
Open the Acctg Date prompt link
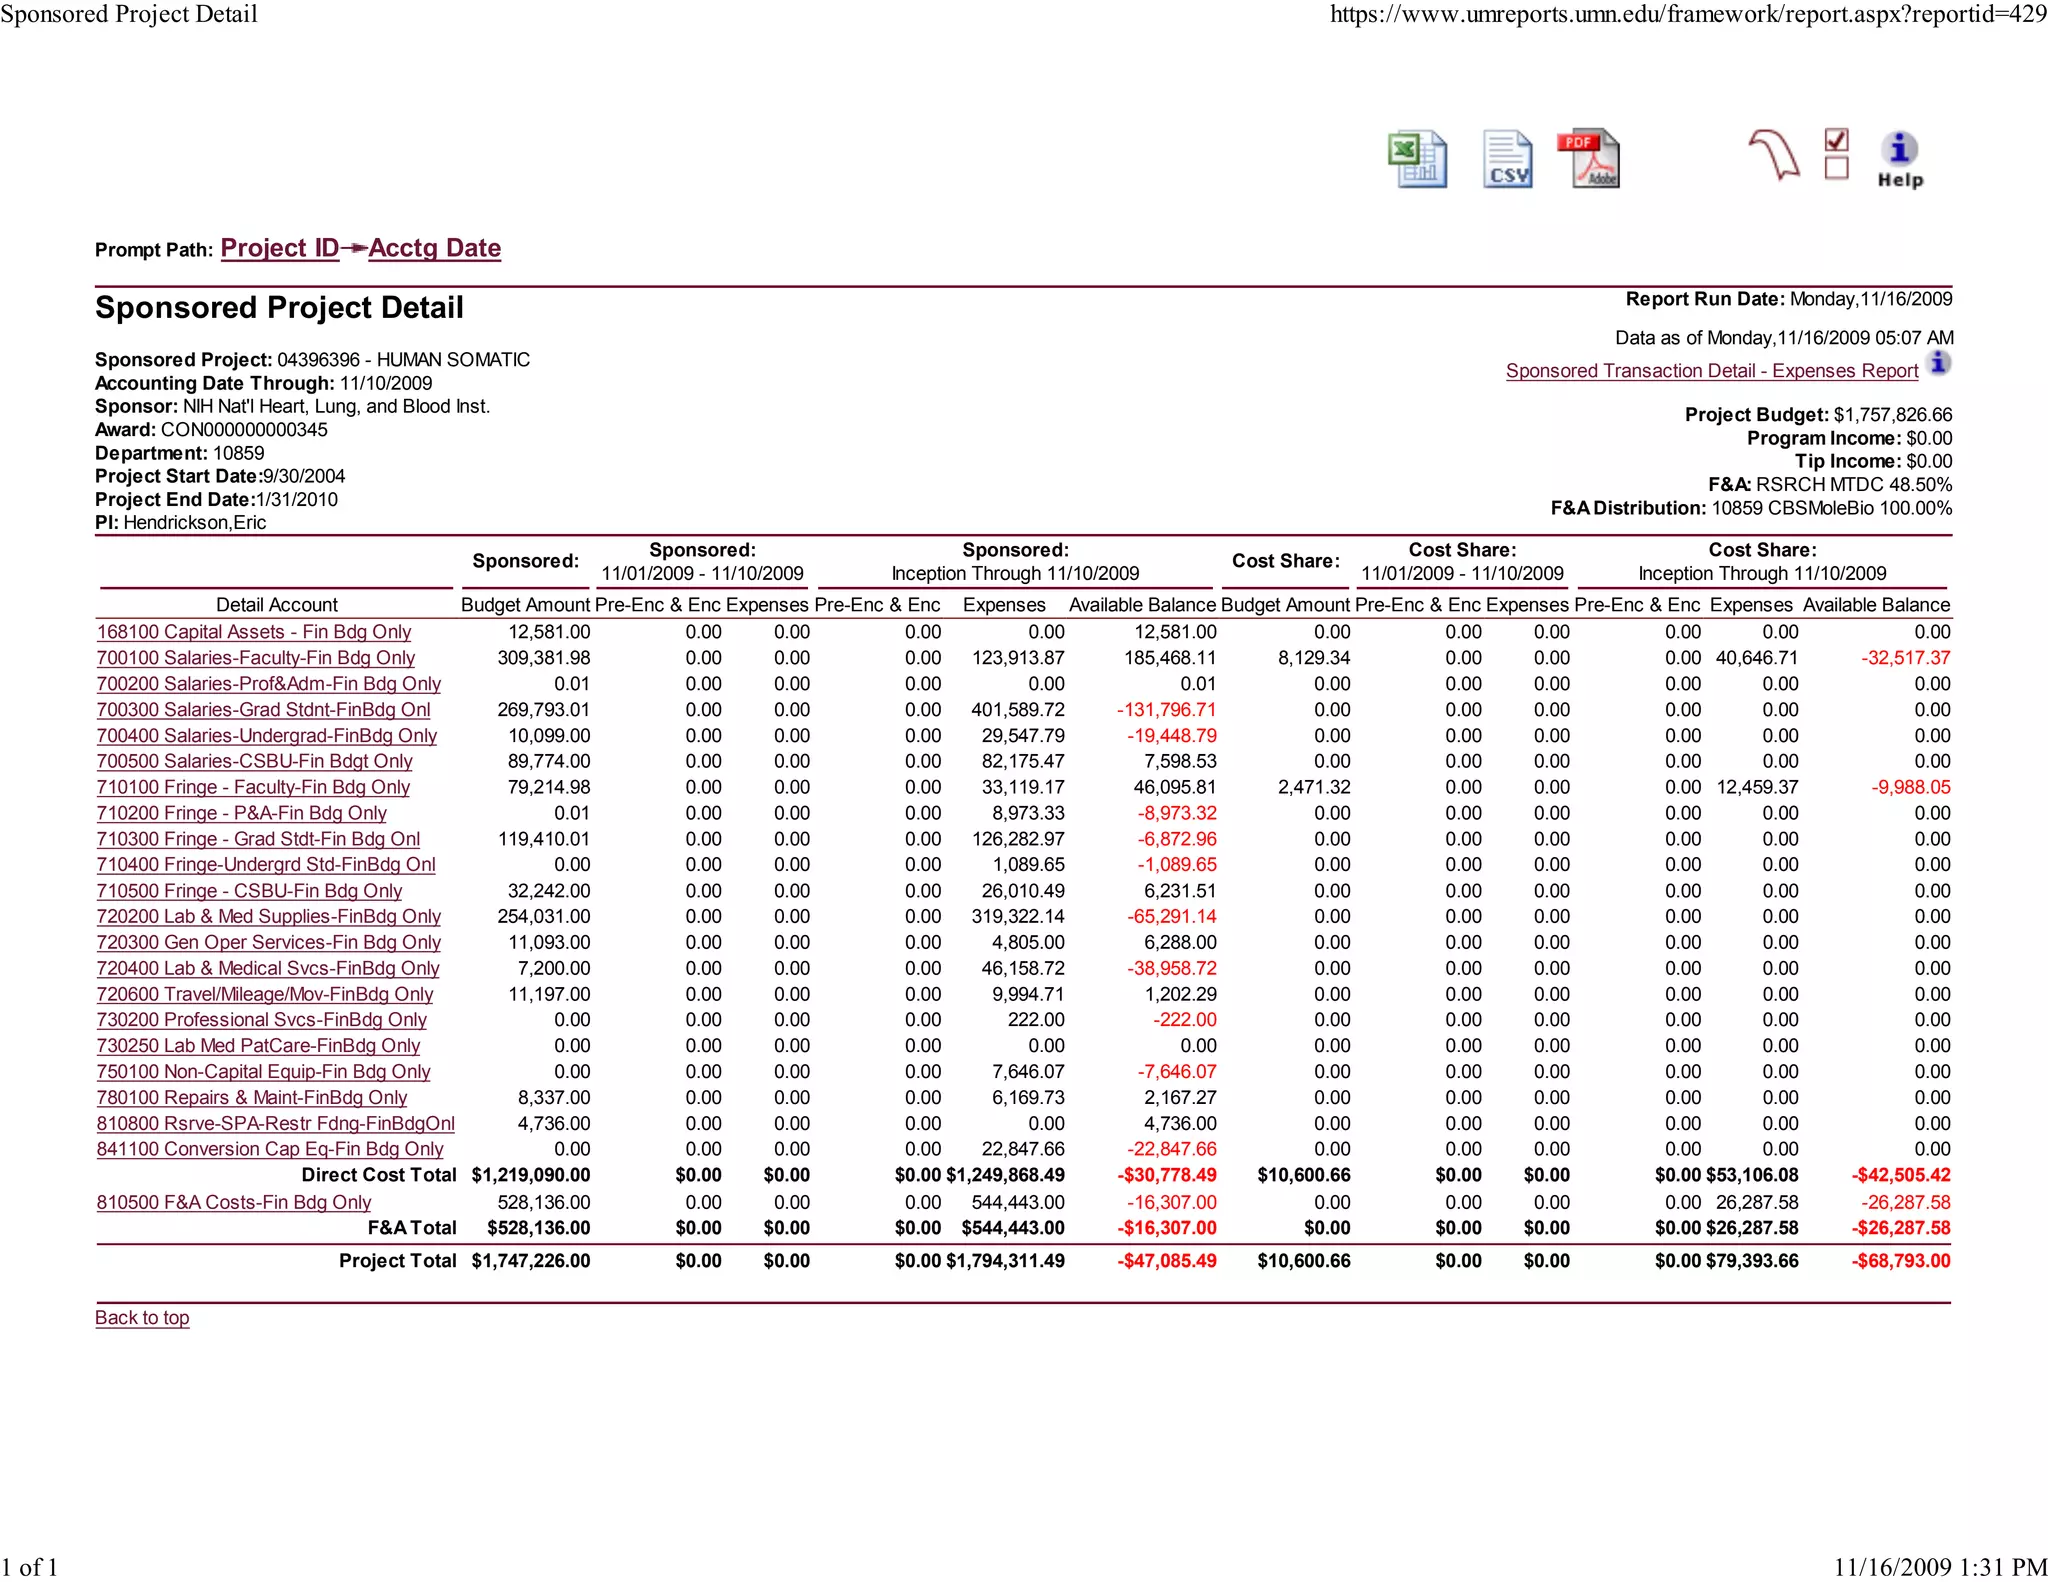pos(434,248)
